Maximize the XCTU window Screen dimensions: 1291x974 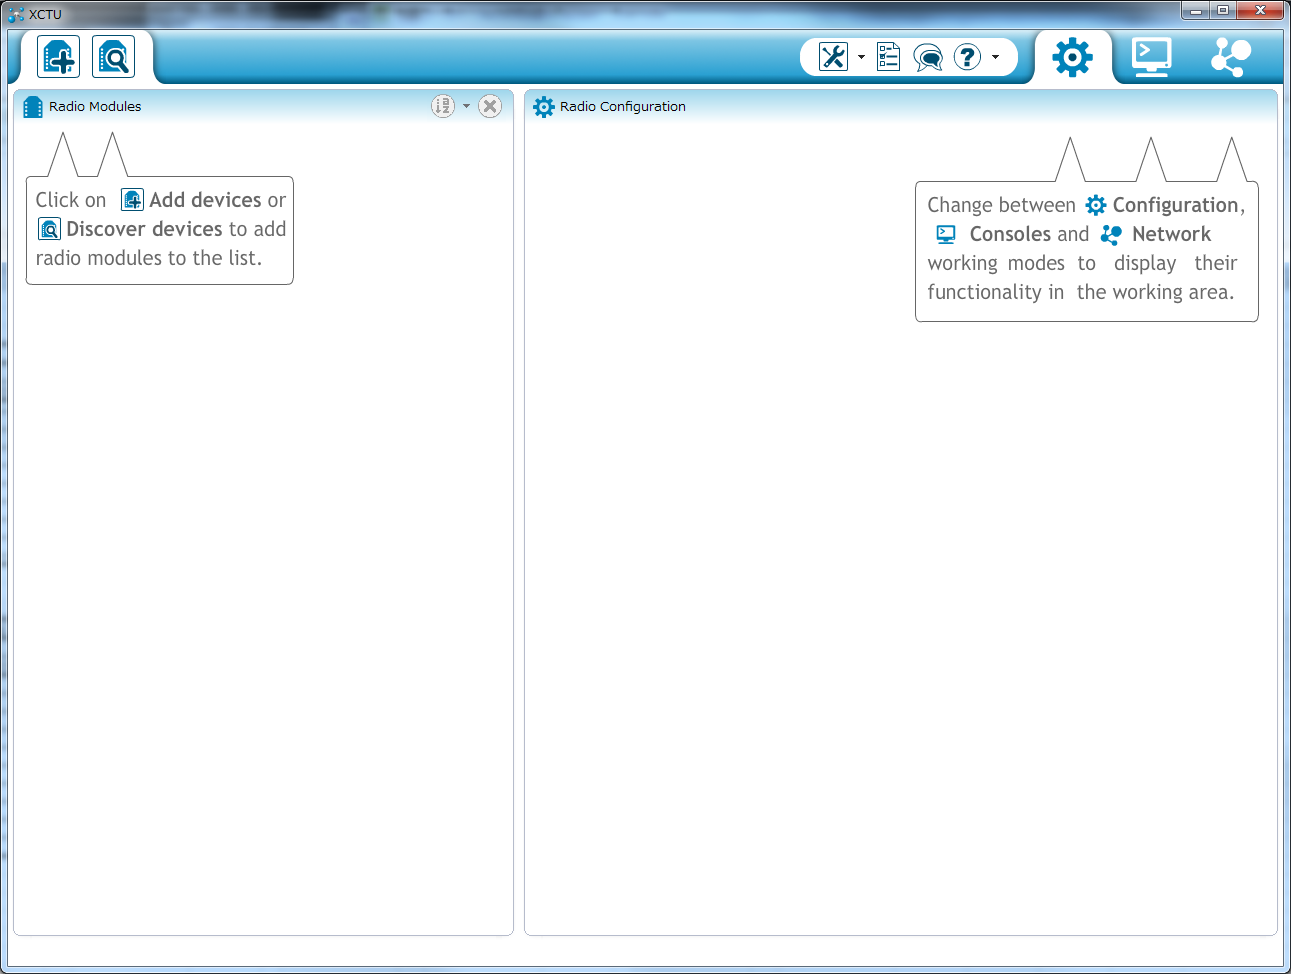click(x=1222, y=10)
